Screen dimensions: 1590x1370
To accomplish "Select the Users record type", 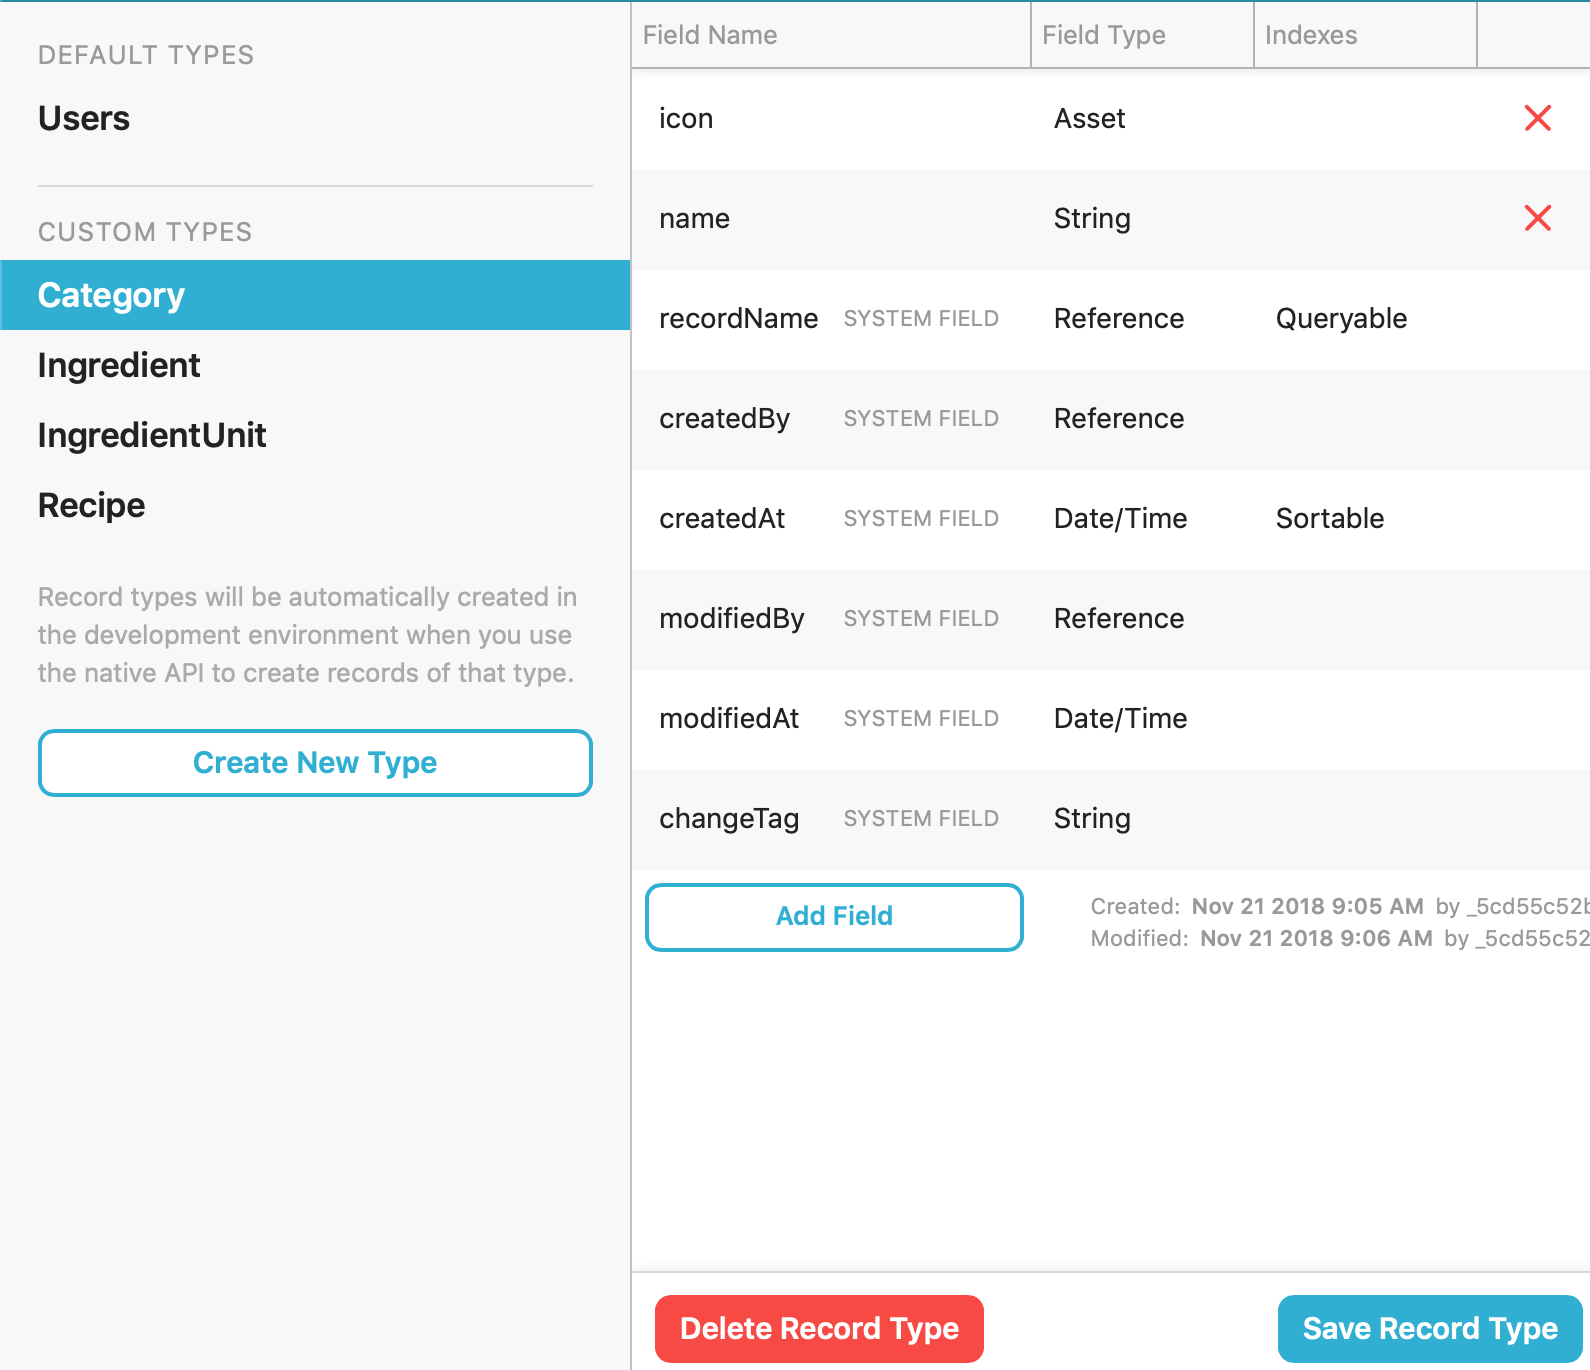I will click(84, 119).
